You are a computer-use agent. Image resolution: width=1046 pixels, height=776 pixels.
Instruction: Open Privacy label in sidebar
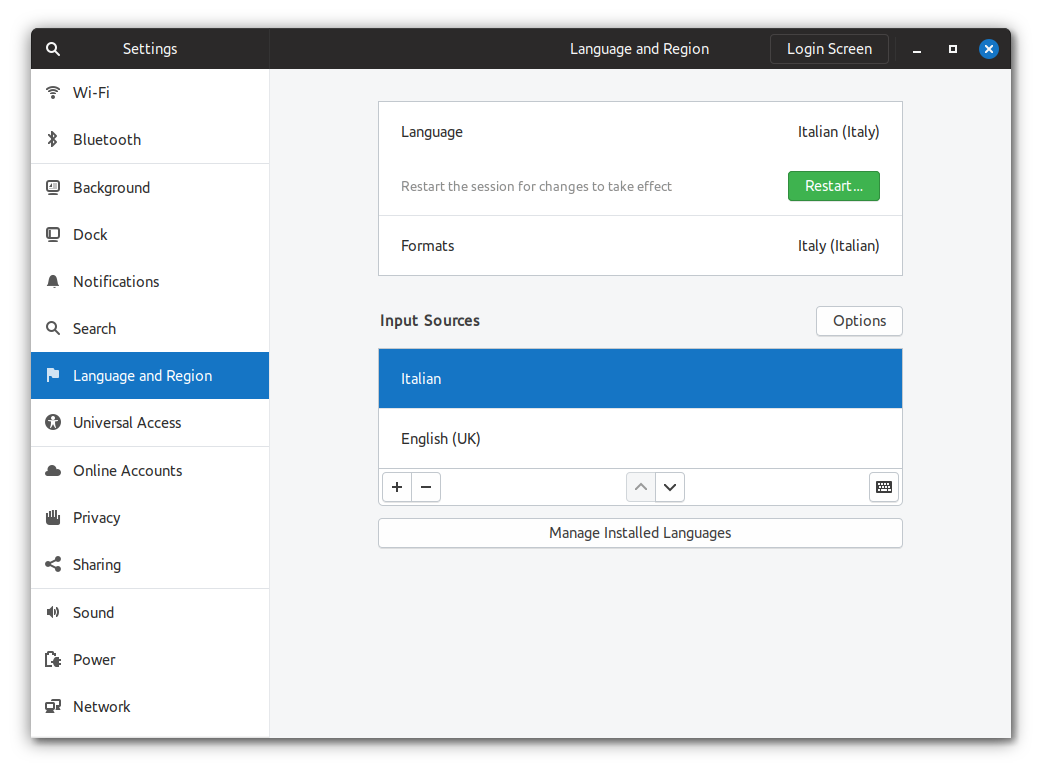pos(97,518)
